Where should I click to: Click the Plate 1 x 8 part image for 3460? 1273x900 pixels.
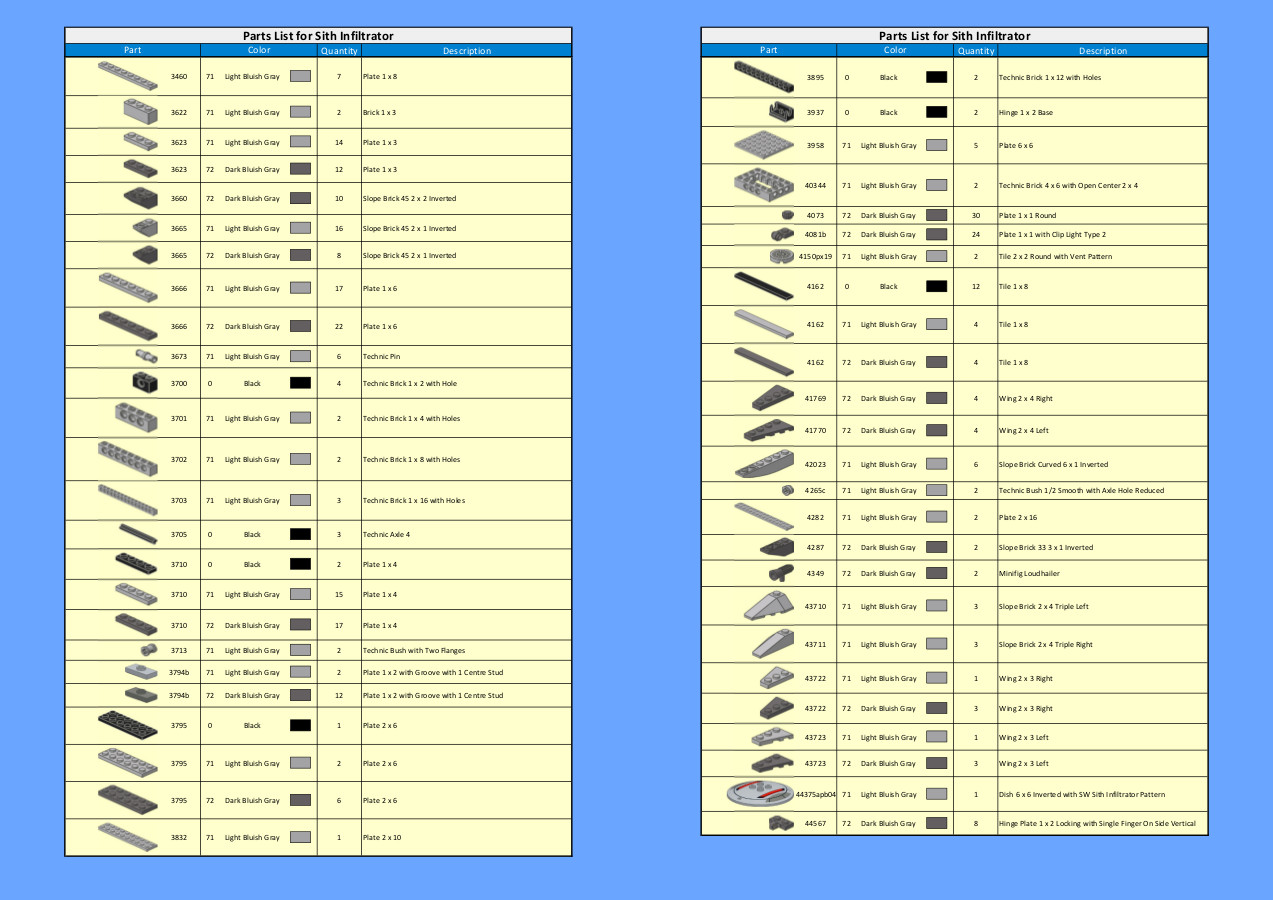(x=127, y=75)
